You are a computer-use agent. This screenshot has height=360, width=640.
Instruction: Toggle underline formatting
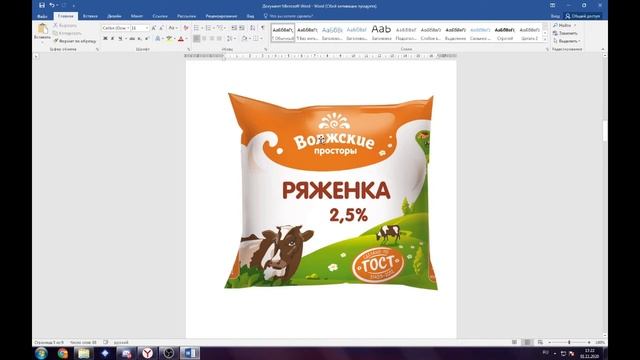coord(120,38)
